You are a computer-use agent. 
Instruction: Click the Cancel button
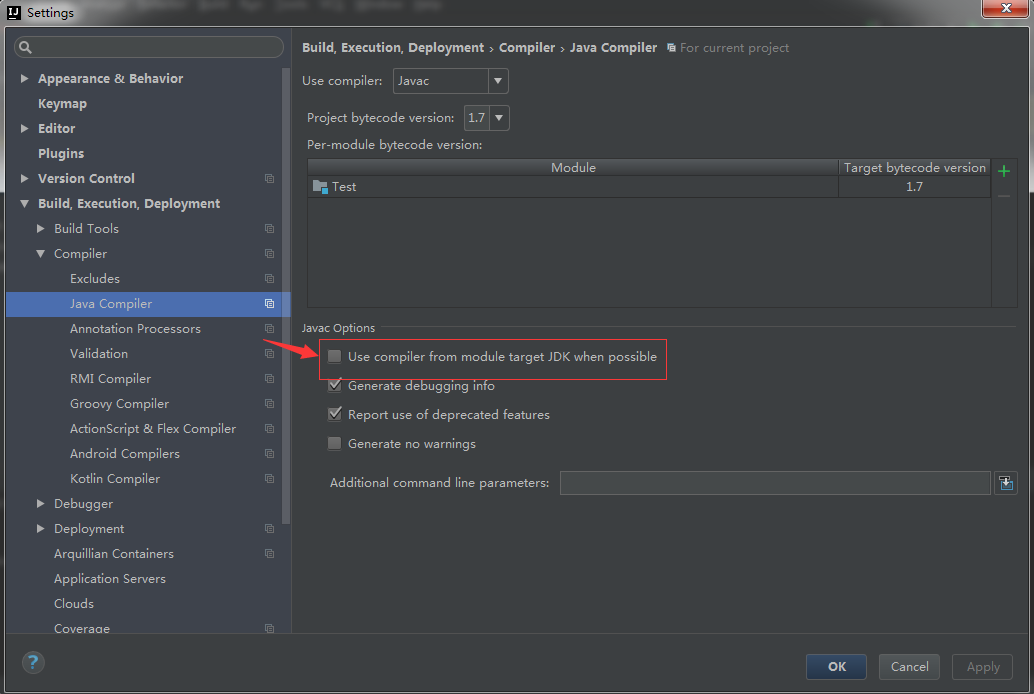pos(909,666)
